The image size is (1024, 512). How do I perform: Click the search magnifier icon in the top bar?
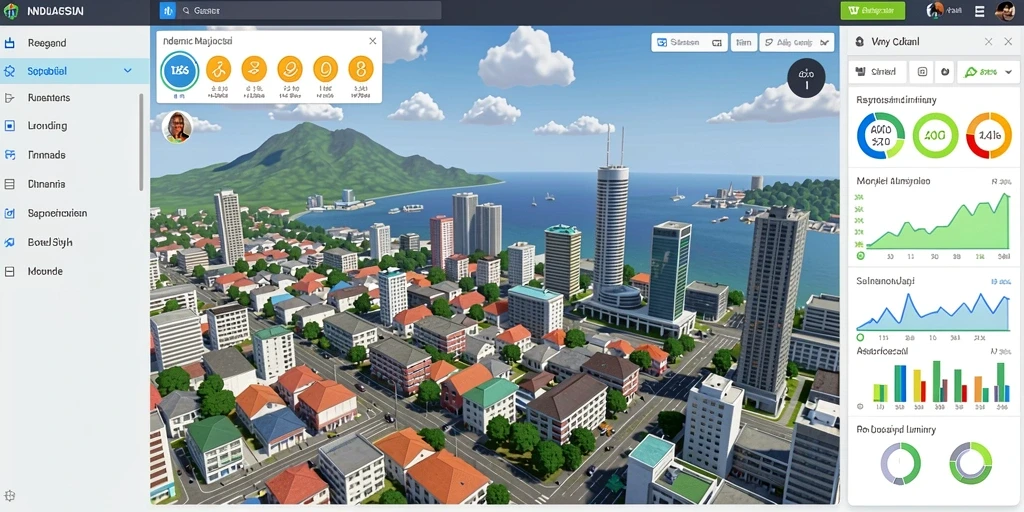click(x=186, y=10)
